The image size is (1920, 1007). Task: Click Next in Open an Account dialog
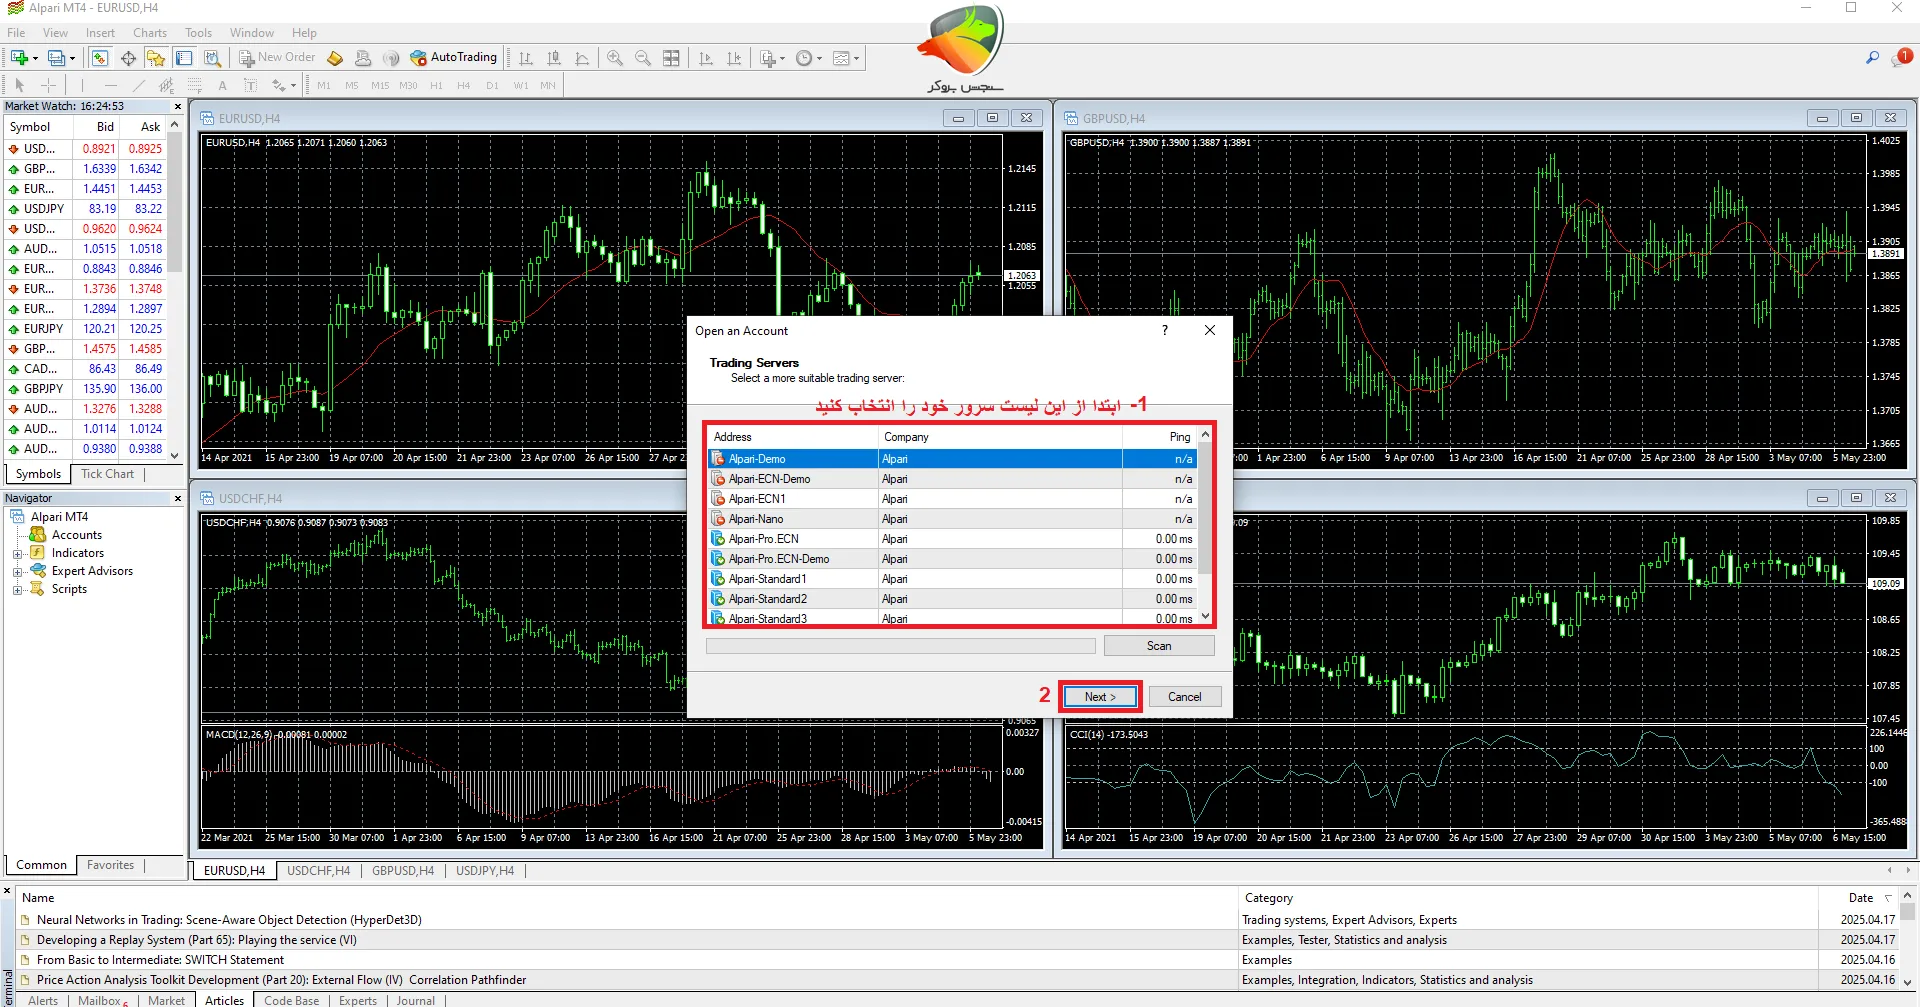point(1100,697)
